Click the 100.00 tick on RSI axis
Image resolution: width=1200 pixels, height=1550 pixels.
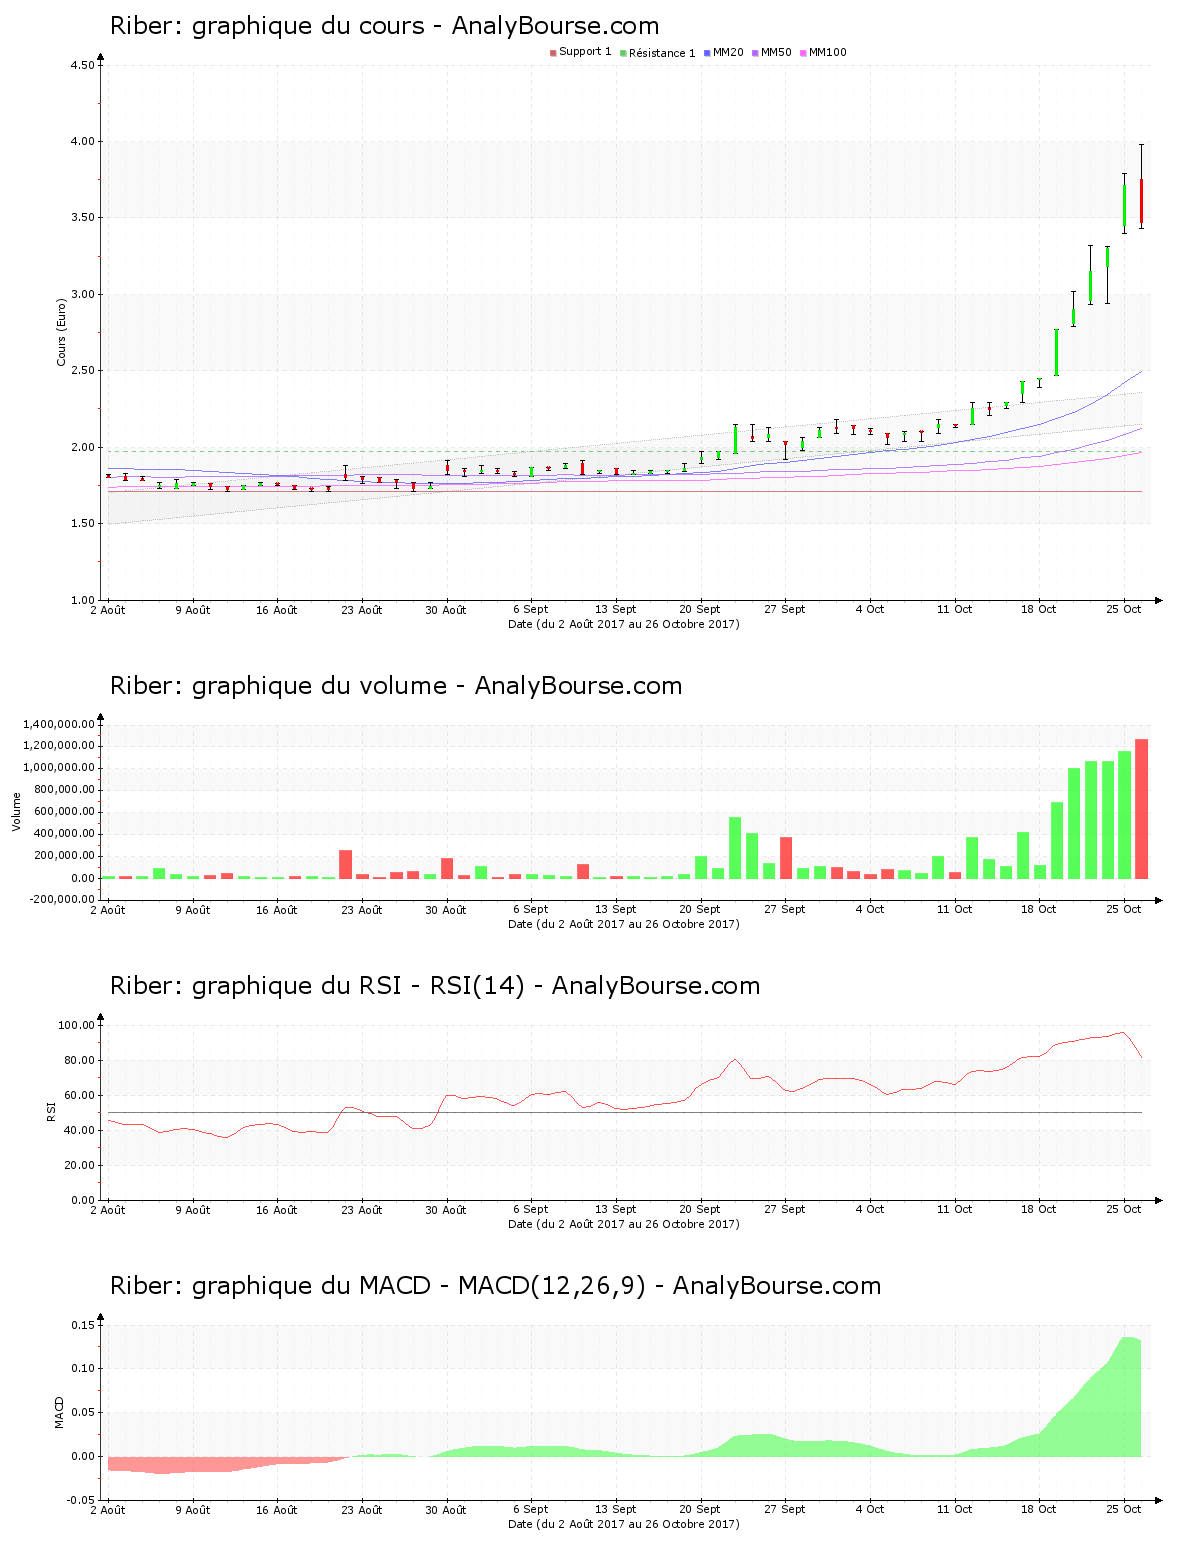click(x=77, y=1025)
